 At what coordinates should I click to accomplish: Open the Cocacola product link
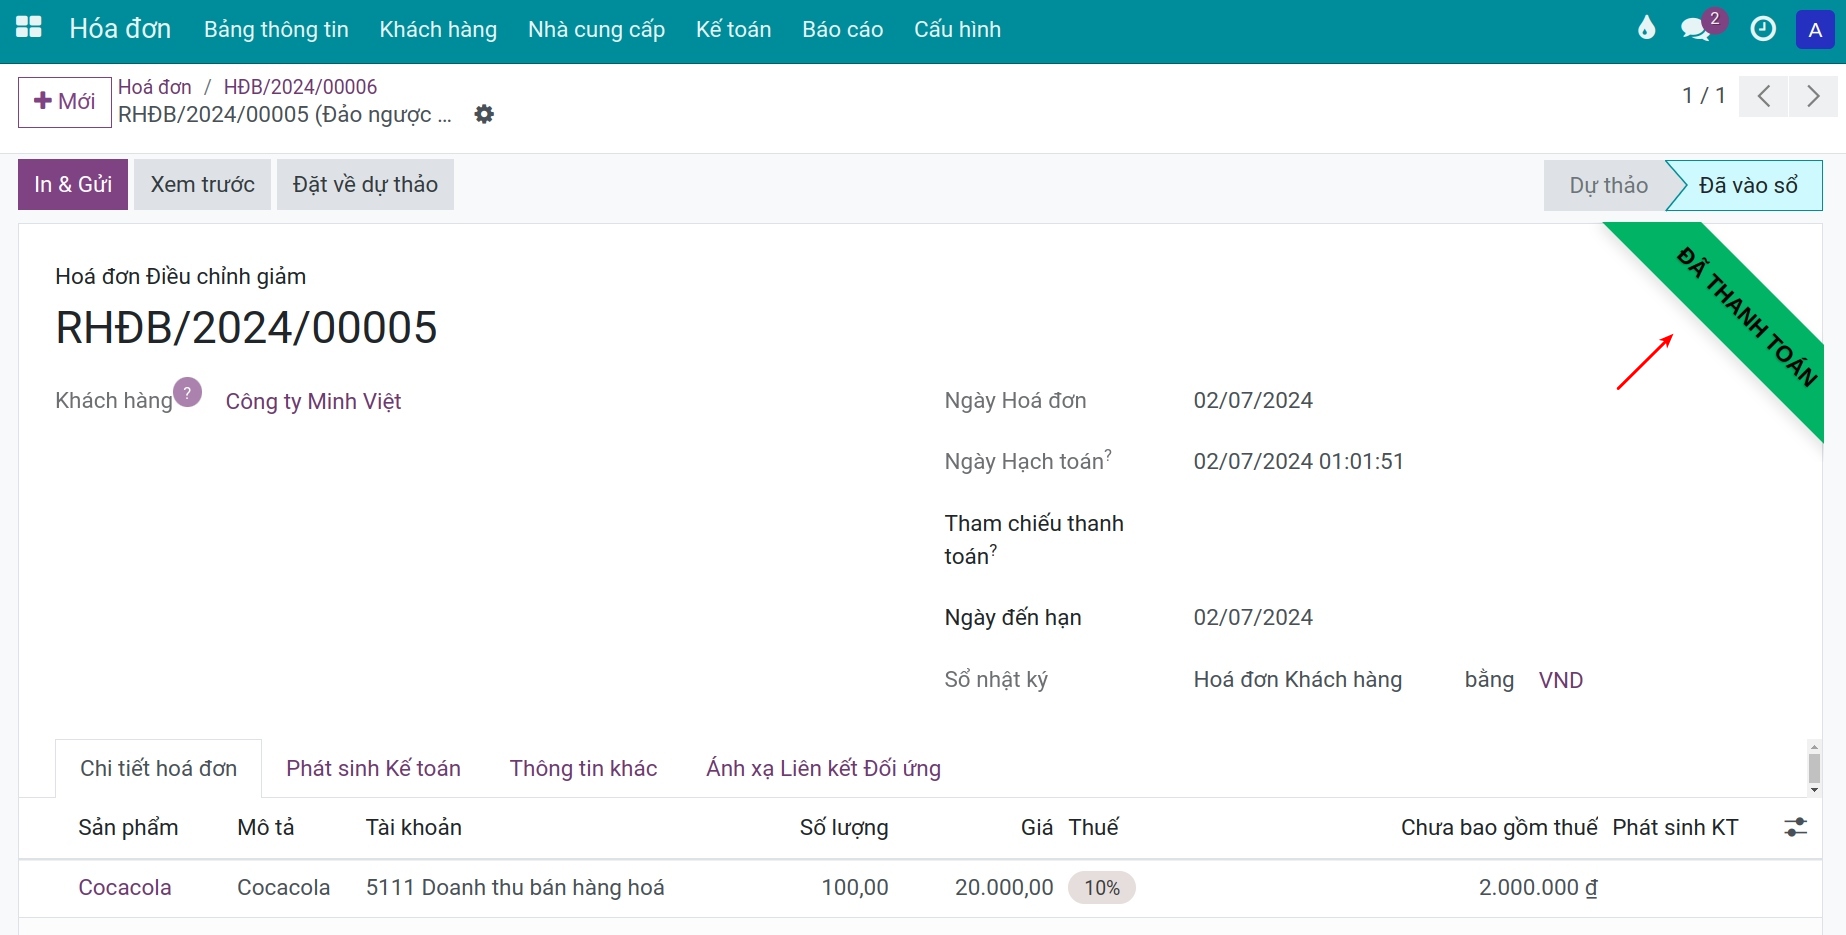pyautogui.click(x=125, y=887)
